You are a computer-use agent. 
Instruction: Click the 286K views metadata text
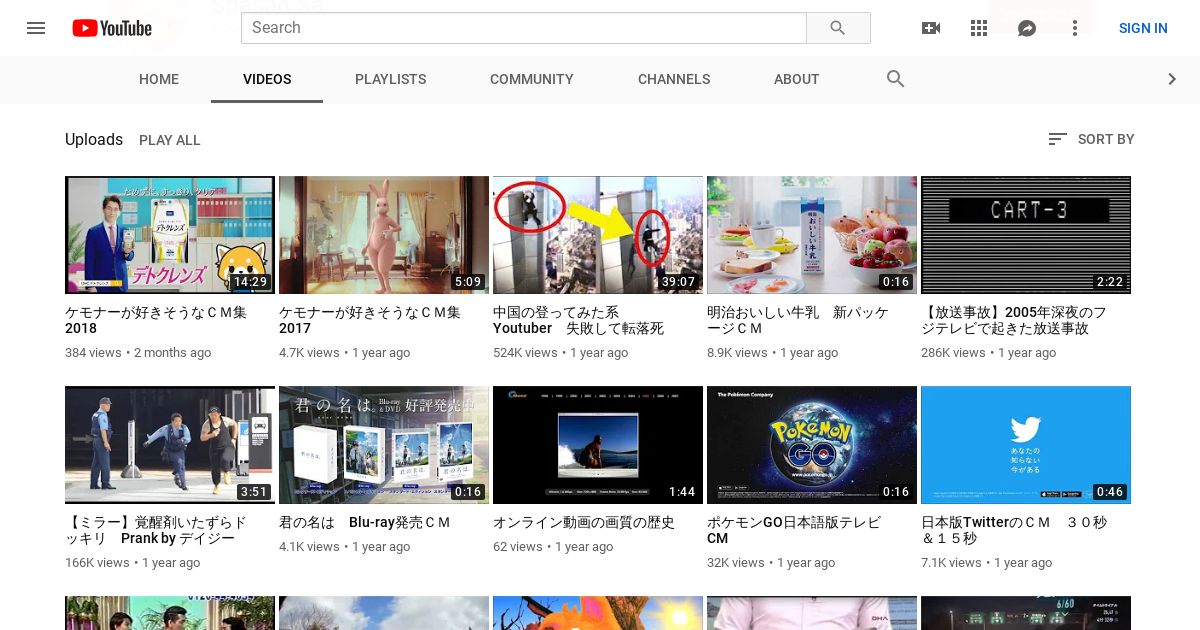pos(988,353)
